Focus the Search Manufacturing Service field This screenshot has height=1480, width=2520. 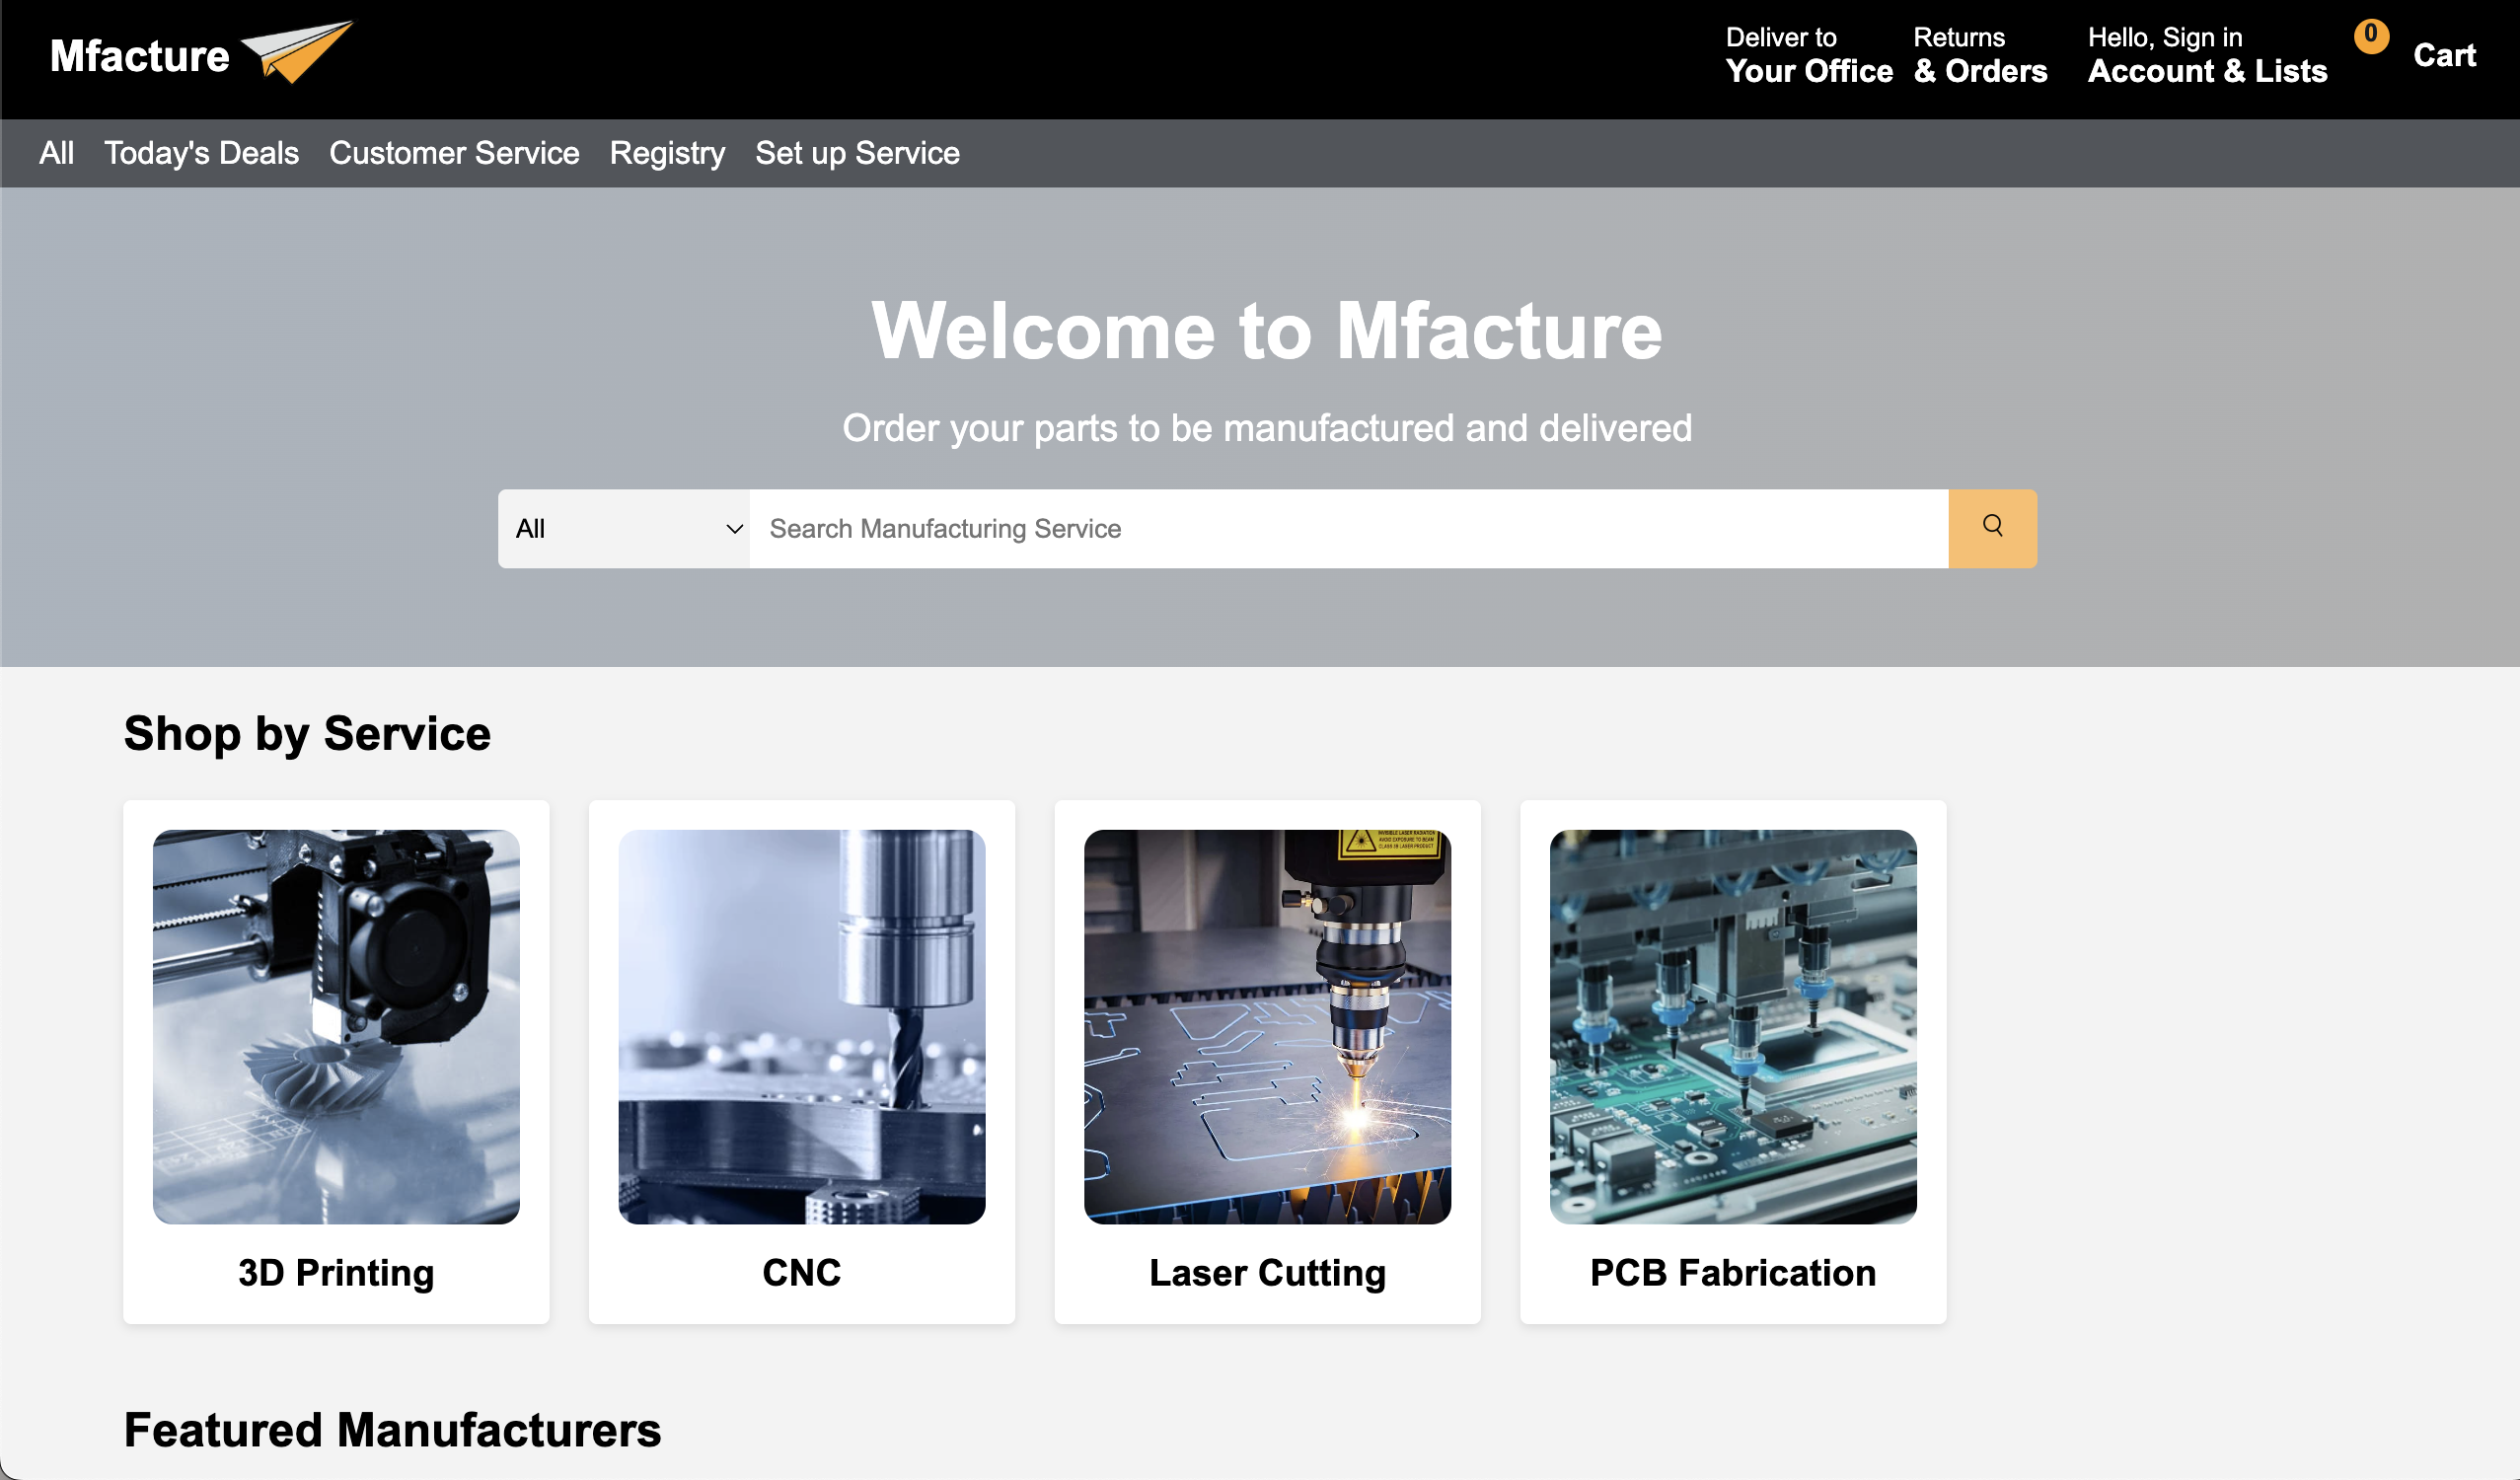pyautogui.click(x=1349, y=528)
